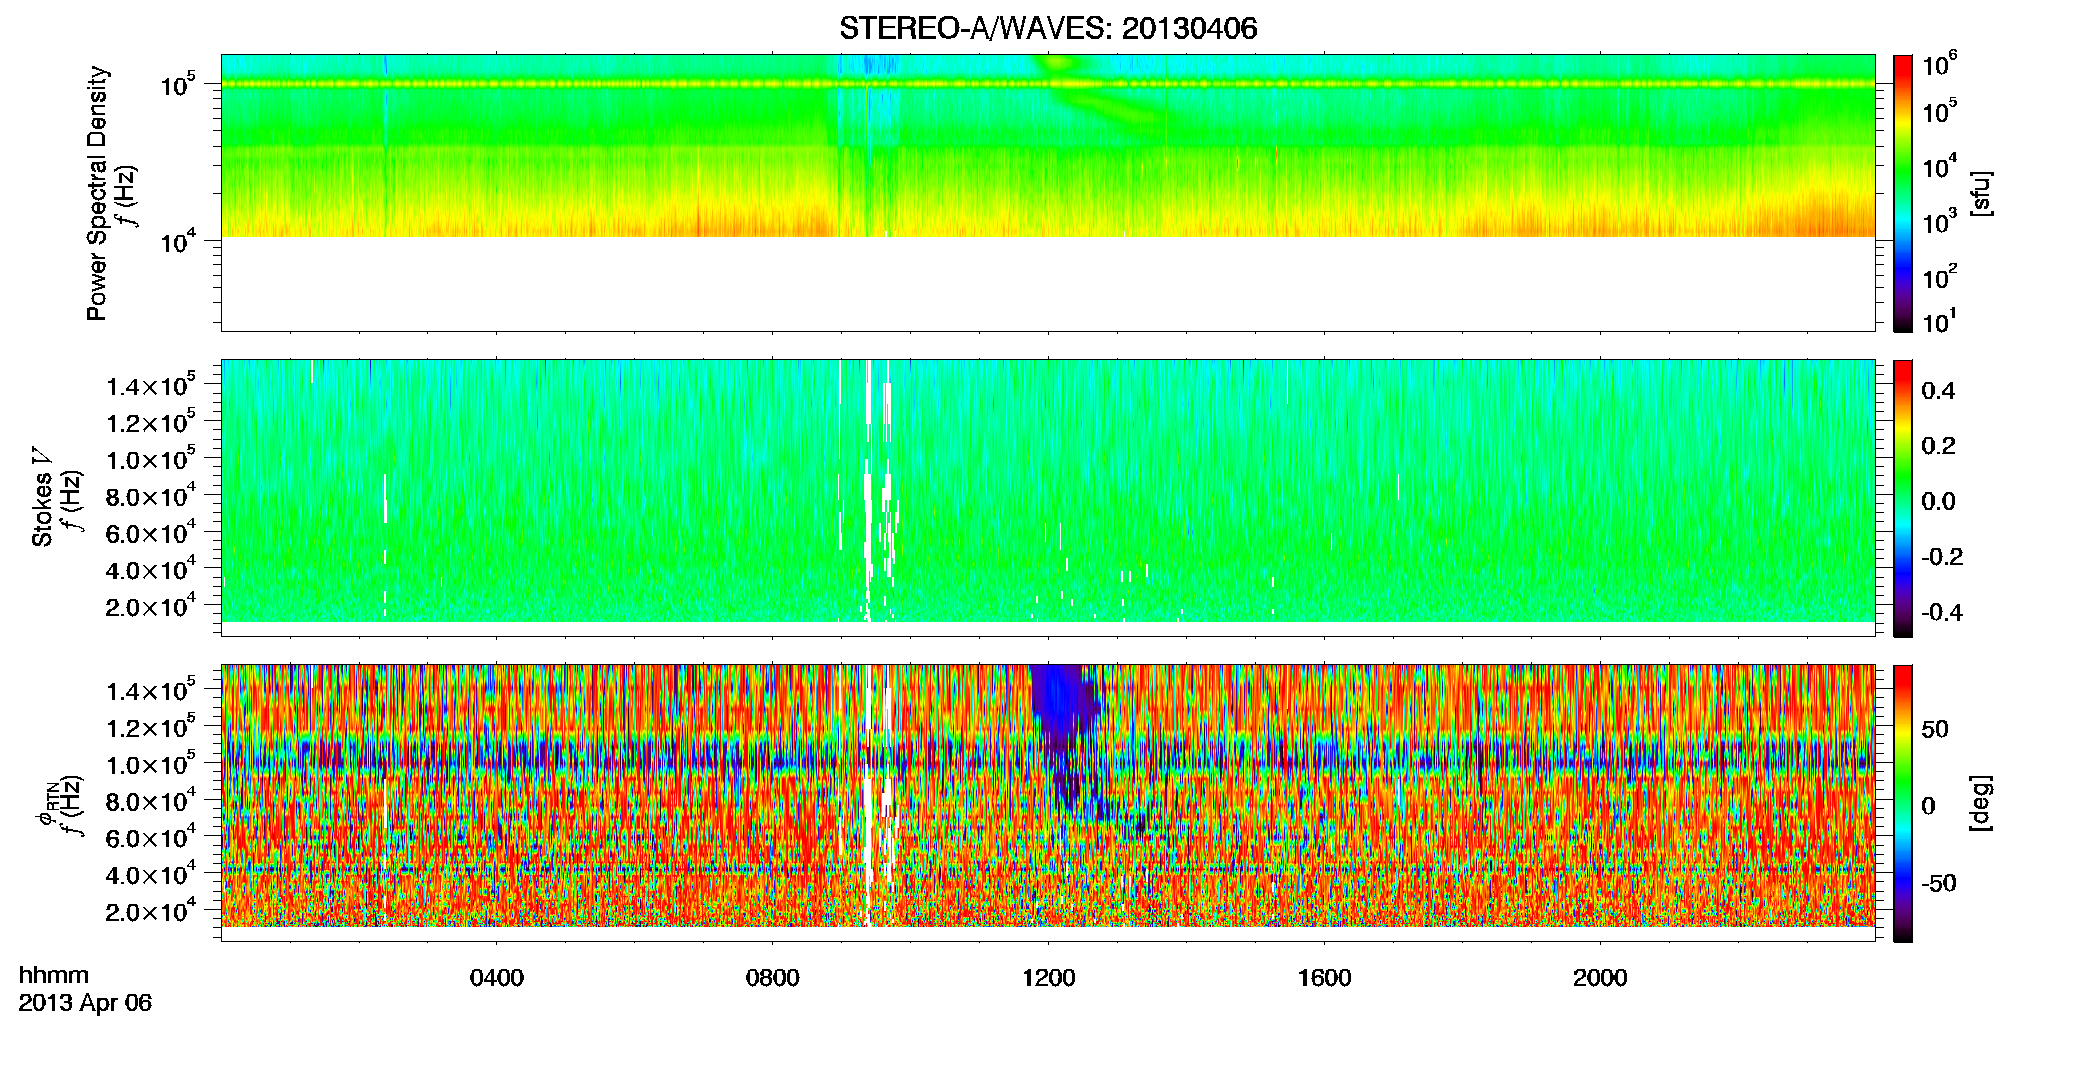Select the -0.2 value on Stokes color bar

coord(1942,557)
